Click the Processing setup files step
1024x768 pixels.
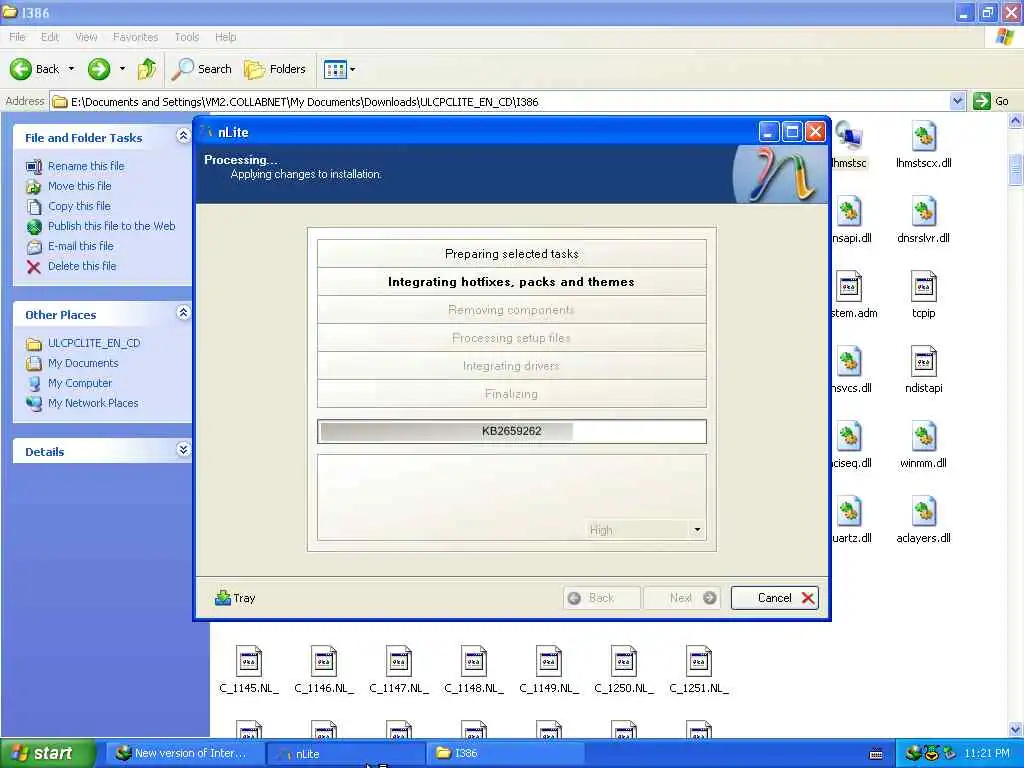pos(511,338)
